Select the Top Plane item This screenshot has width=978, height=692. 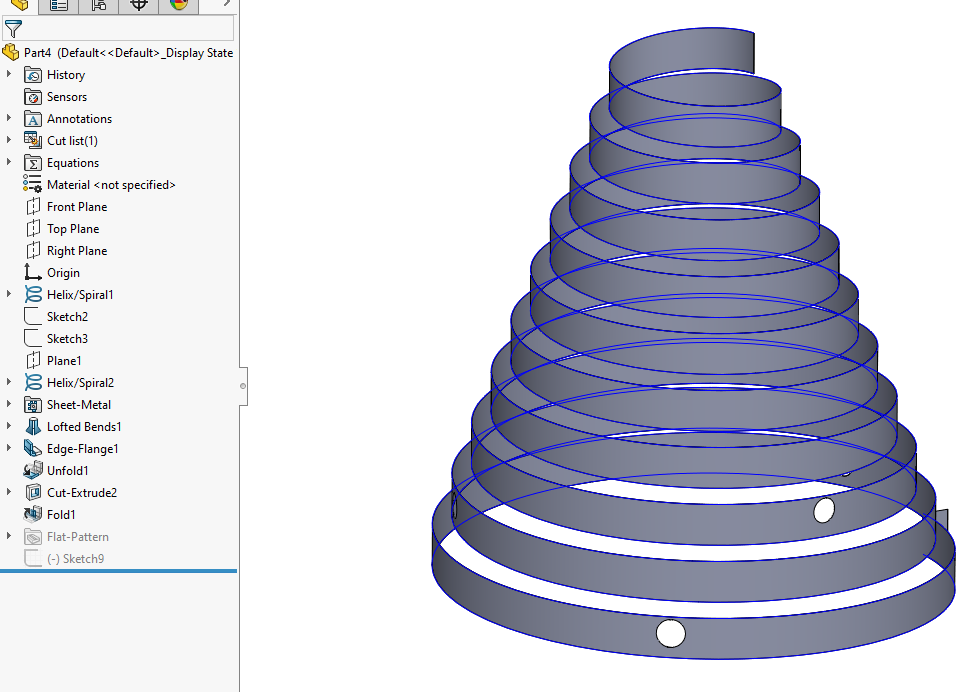point(73,229)
